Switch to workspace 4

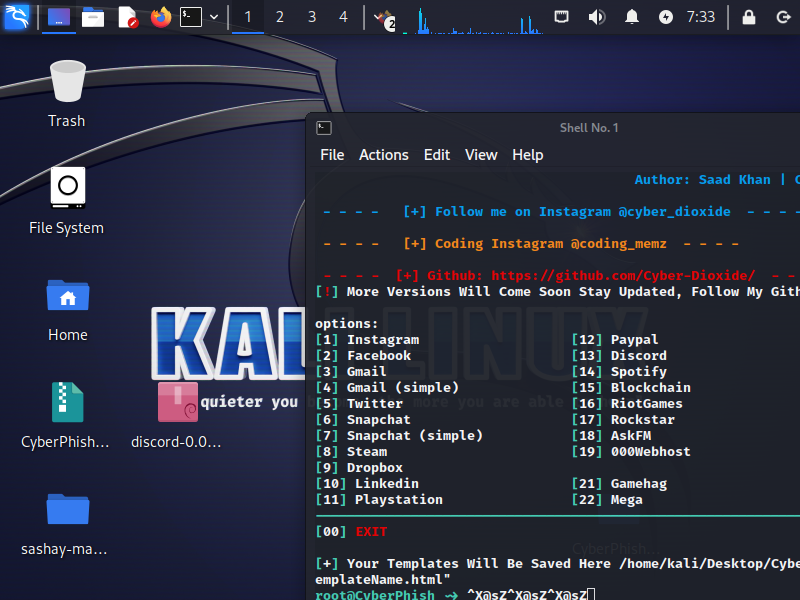pyautogui.click(x=343, y=17)
